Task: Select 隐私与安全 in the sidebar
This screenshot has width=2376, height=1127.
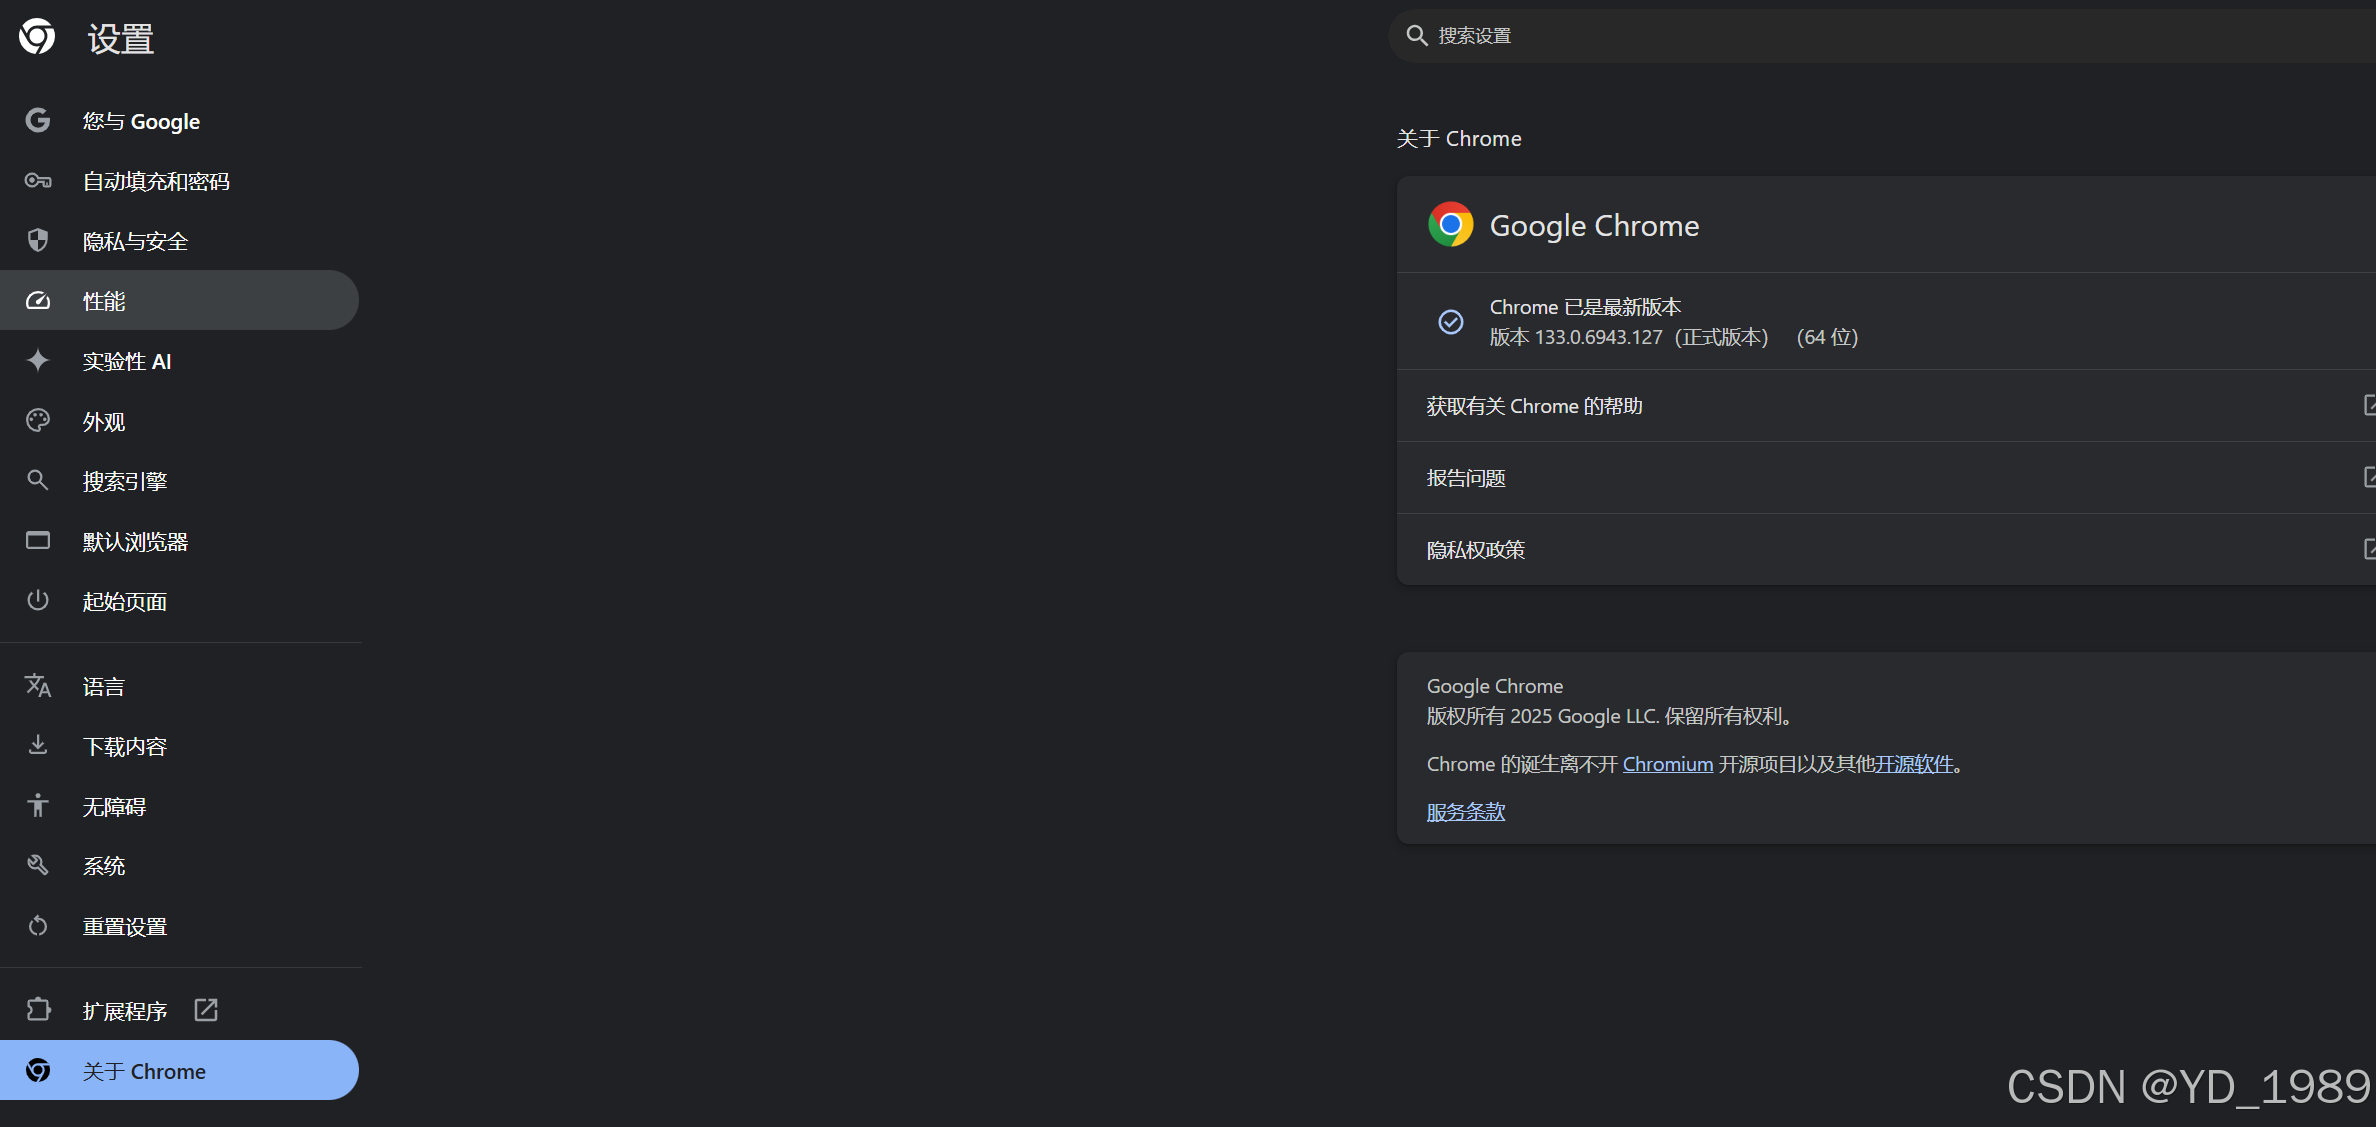Action: click(x=179, y=241)
